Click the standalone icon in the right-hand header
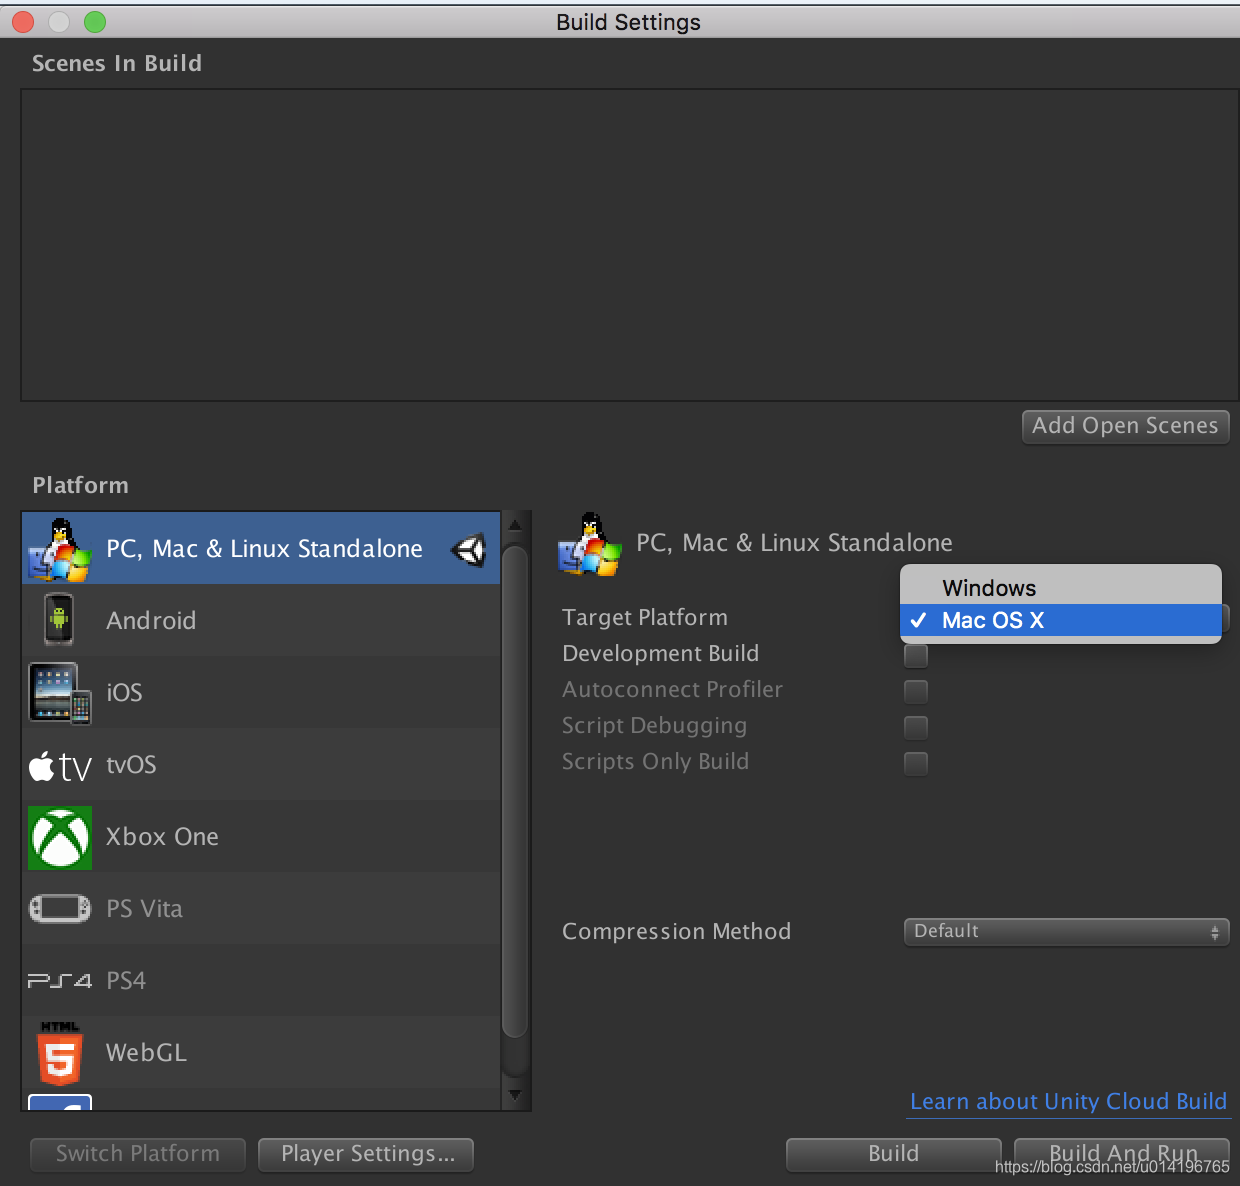This screenshot has width=1240, height=1186. pos(590,544)
